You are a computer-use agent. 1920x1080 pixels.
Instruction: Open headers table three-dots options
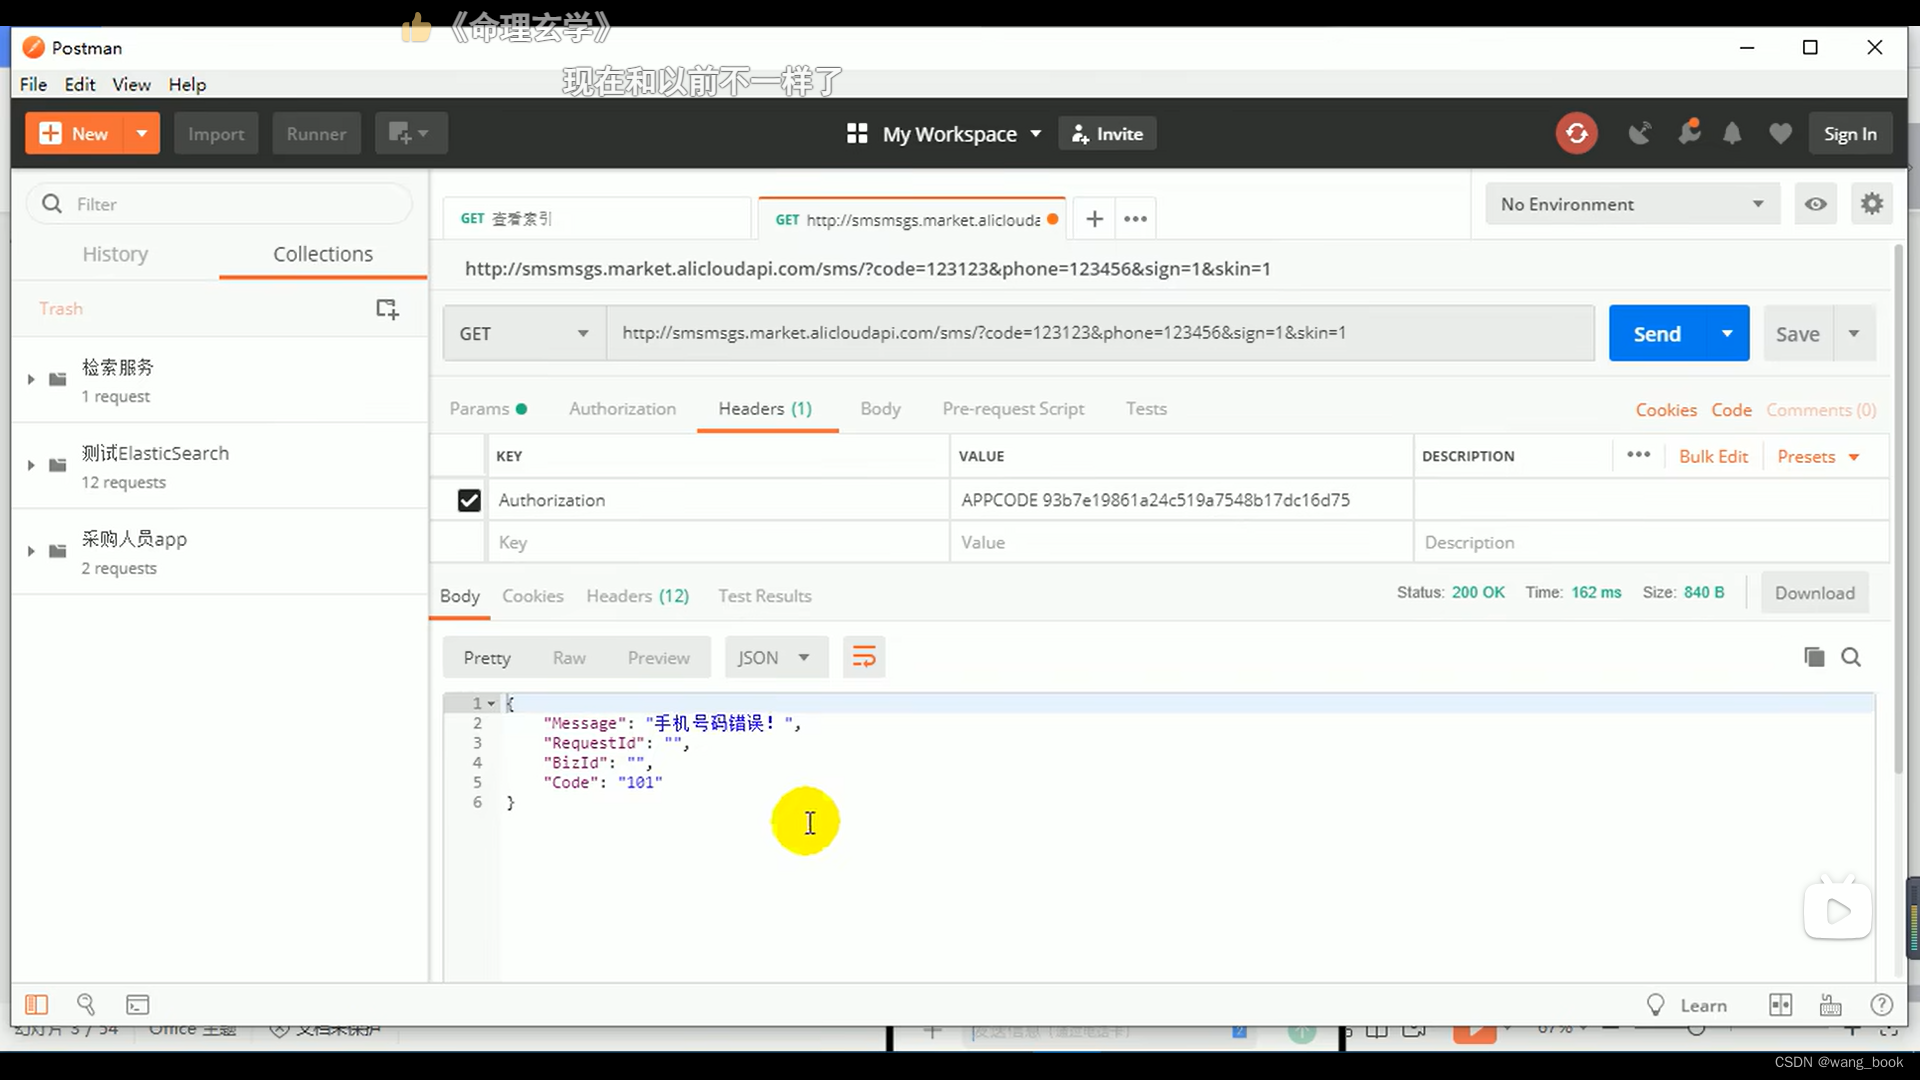tap(1638, 455)
